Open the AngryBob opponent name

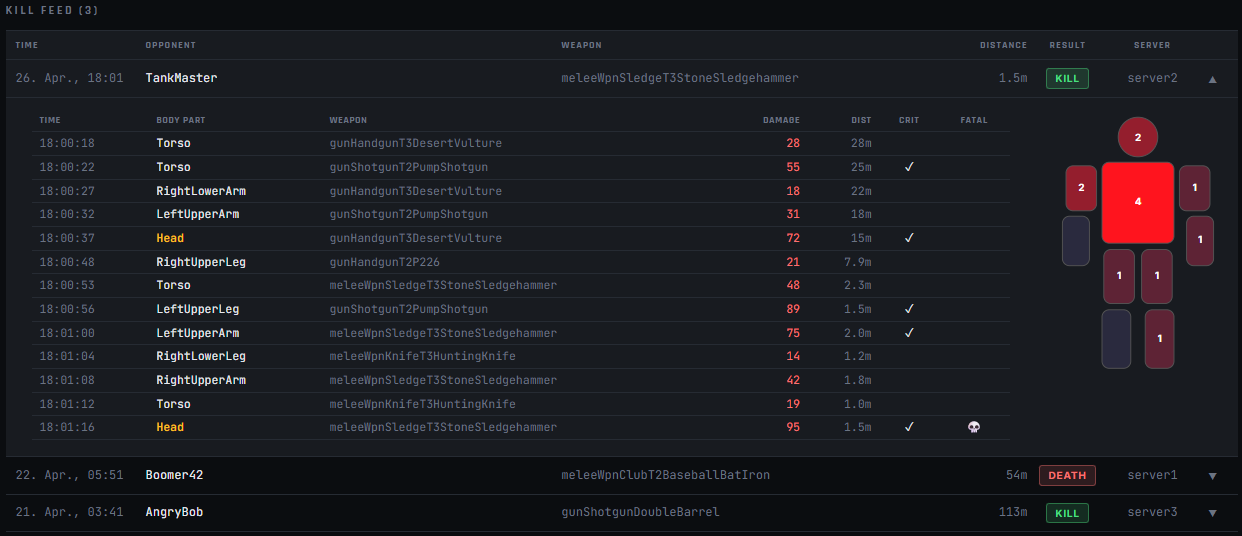pyautogui.click(x=174, y=513)
